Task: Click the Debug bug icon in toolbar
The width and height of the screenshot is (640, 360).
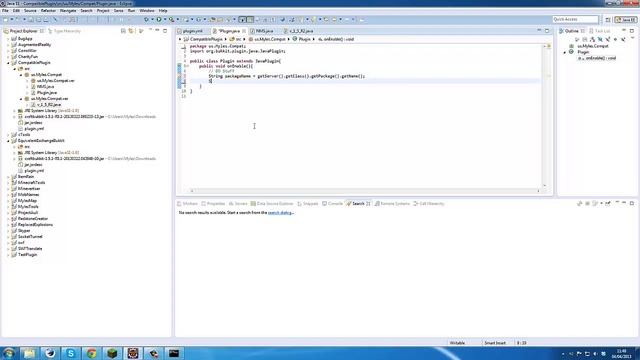Action: (146, 20)
